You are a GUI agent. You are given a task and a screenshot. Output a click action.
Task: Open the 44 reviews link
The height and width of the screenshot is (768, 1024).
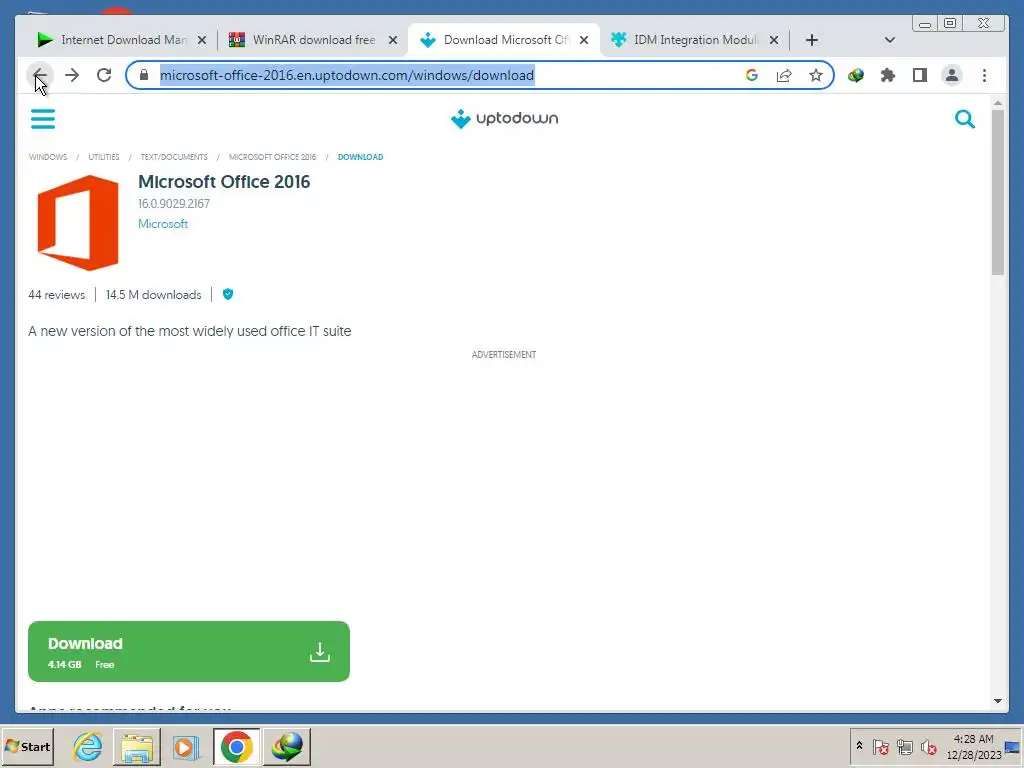(56, 295)
